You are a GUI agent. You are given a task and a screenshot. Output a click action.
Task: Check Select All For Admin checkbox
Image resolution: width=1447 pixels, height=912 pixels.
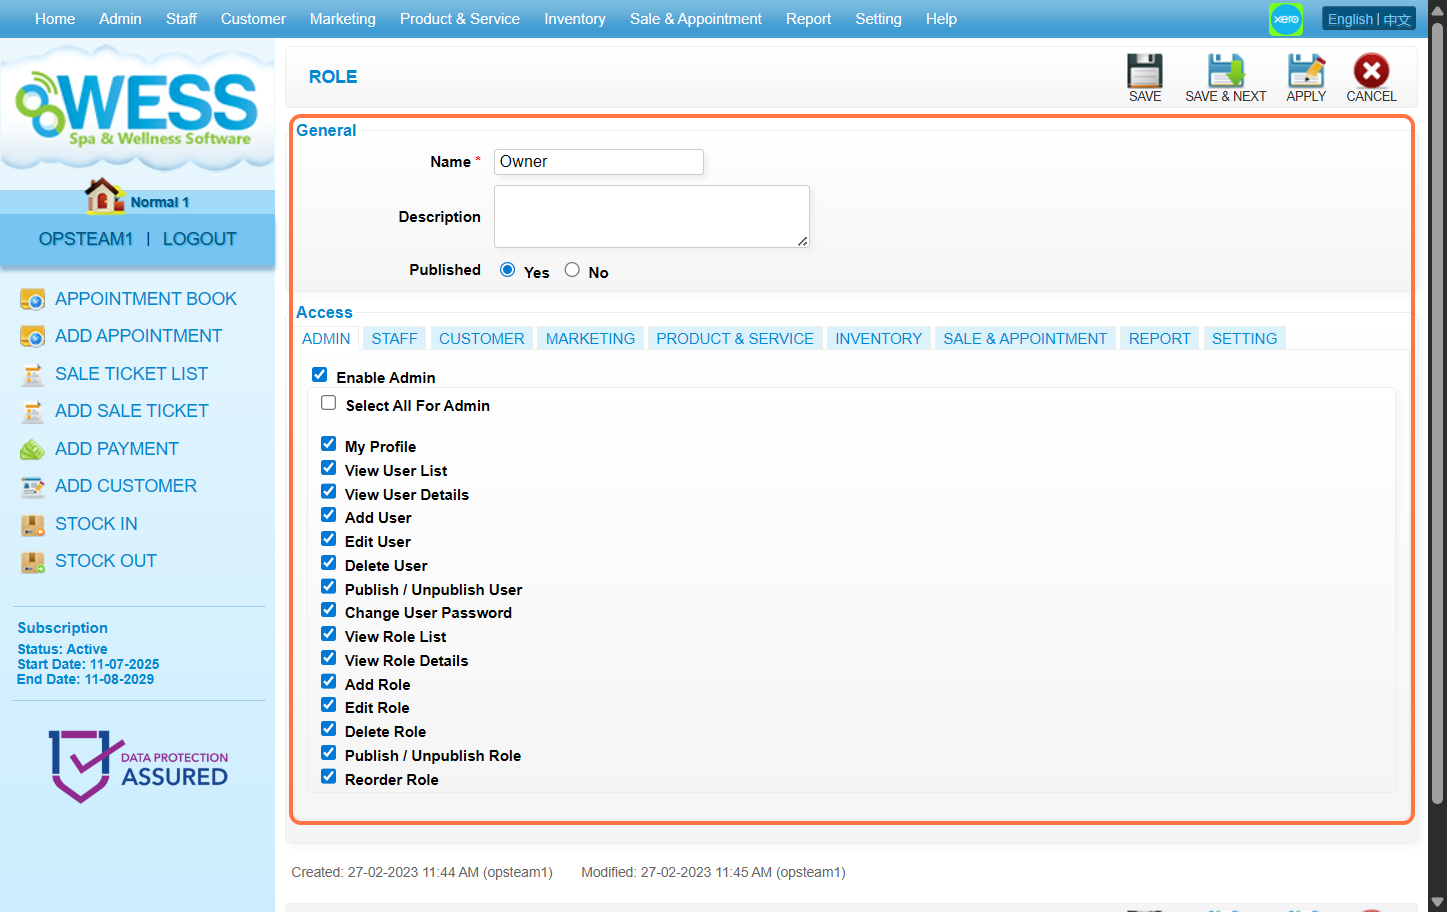(328, 403)
